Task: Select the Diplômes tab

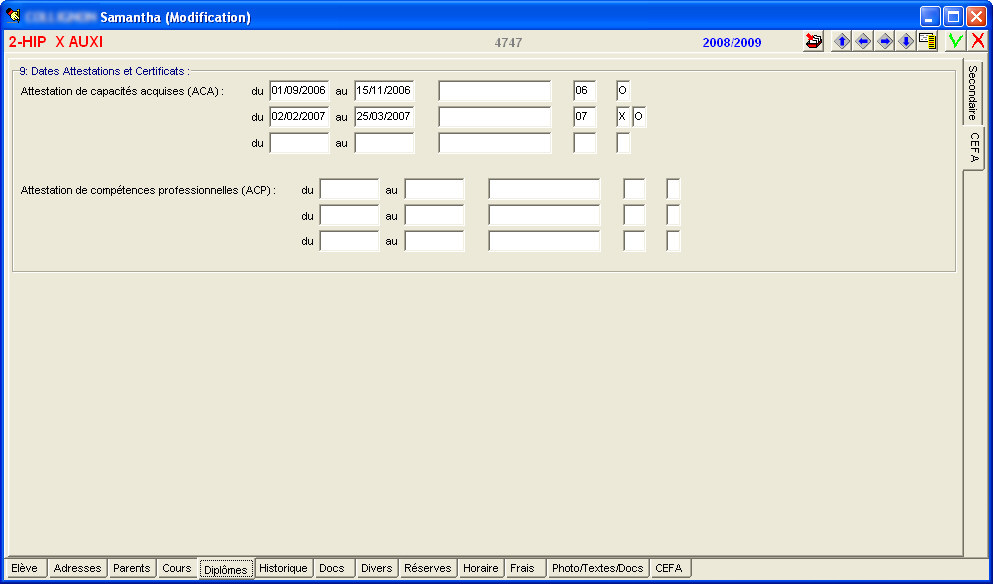Action: point(226,569)
